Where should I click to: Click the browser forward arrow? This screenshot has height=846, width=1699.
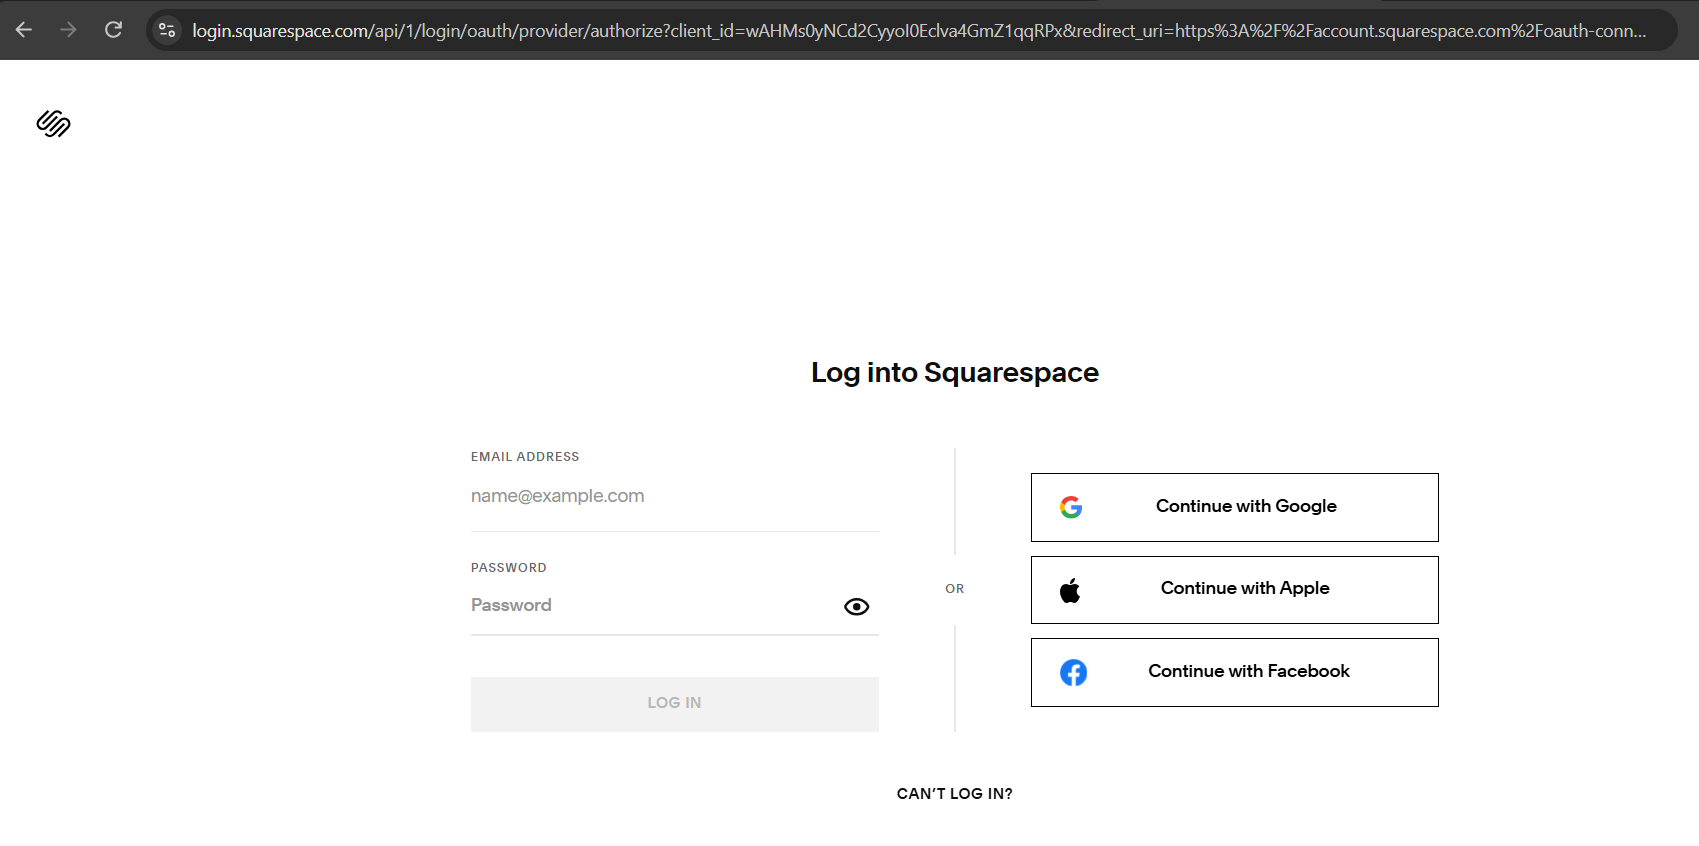click(68, 30)
